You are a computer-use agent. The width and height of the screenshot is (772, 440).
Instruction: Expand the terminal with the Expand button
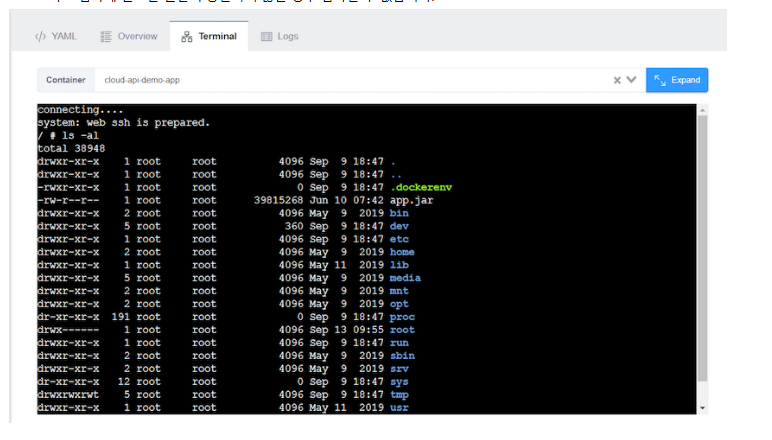(677, 80)
